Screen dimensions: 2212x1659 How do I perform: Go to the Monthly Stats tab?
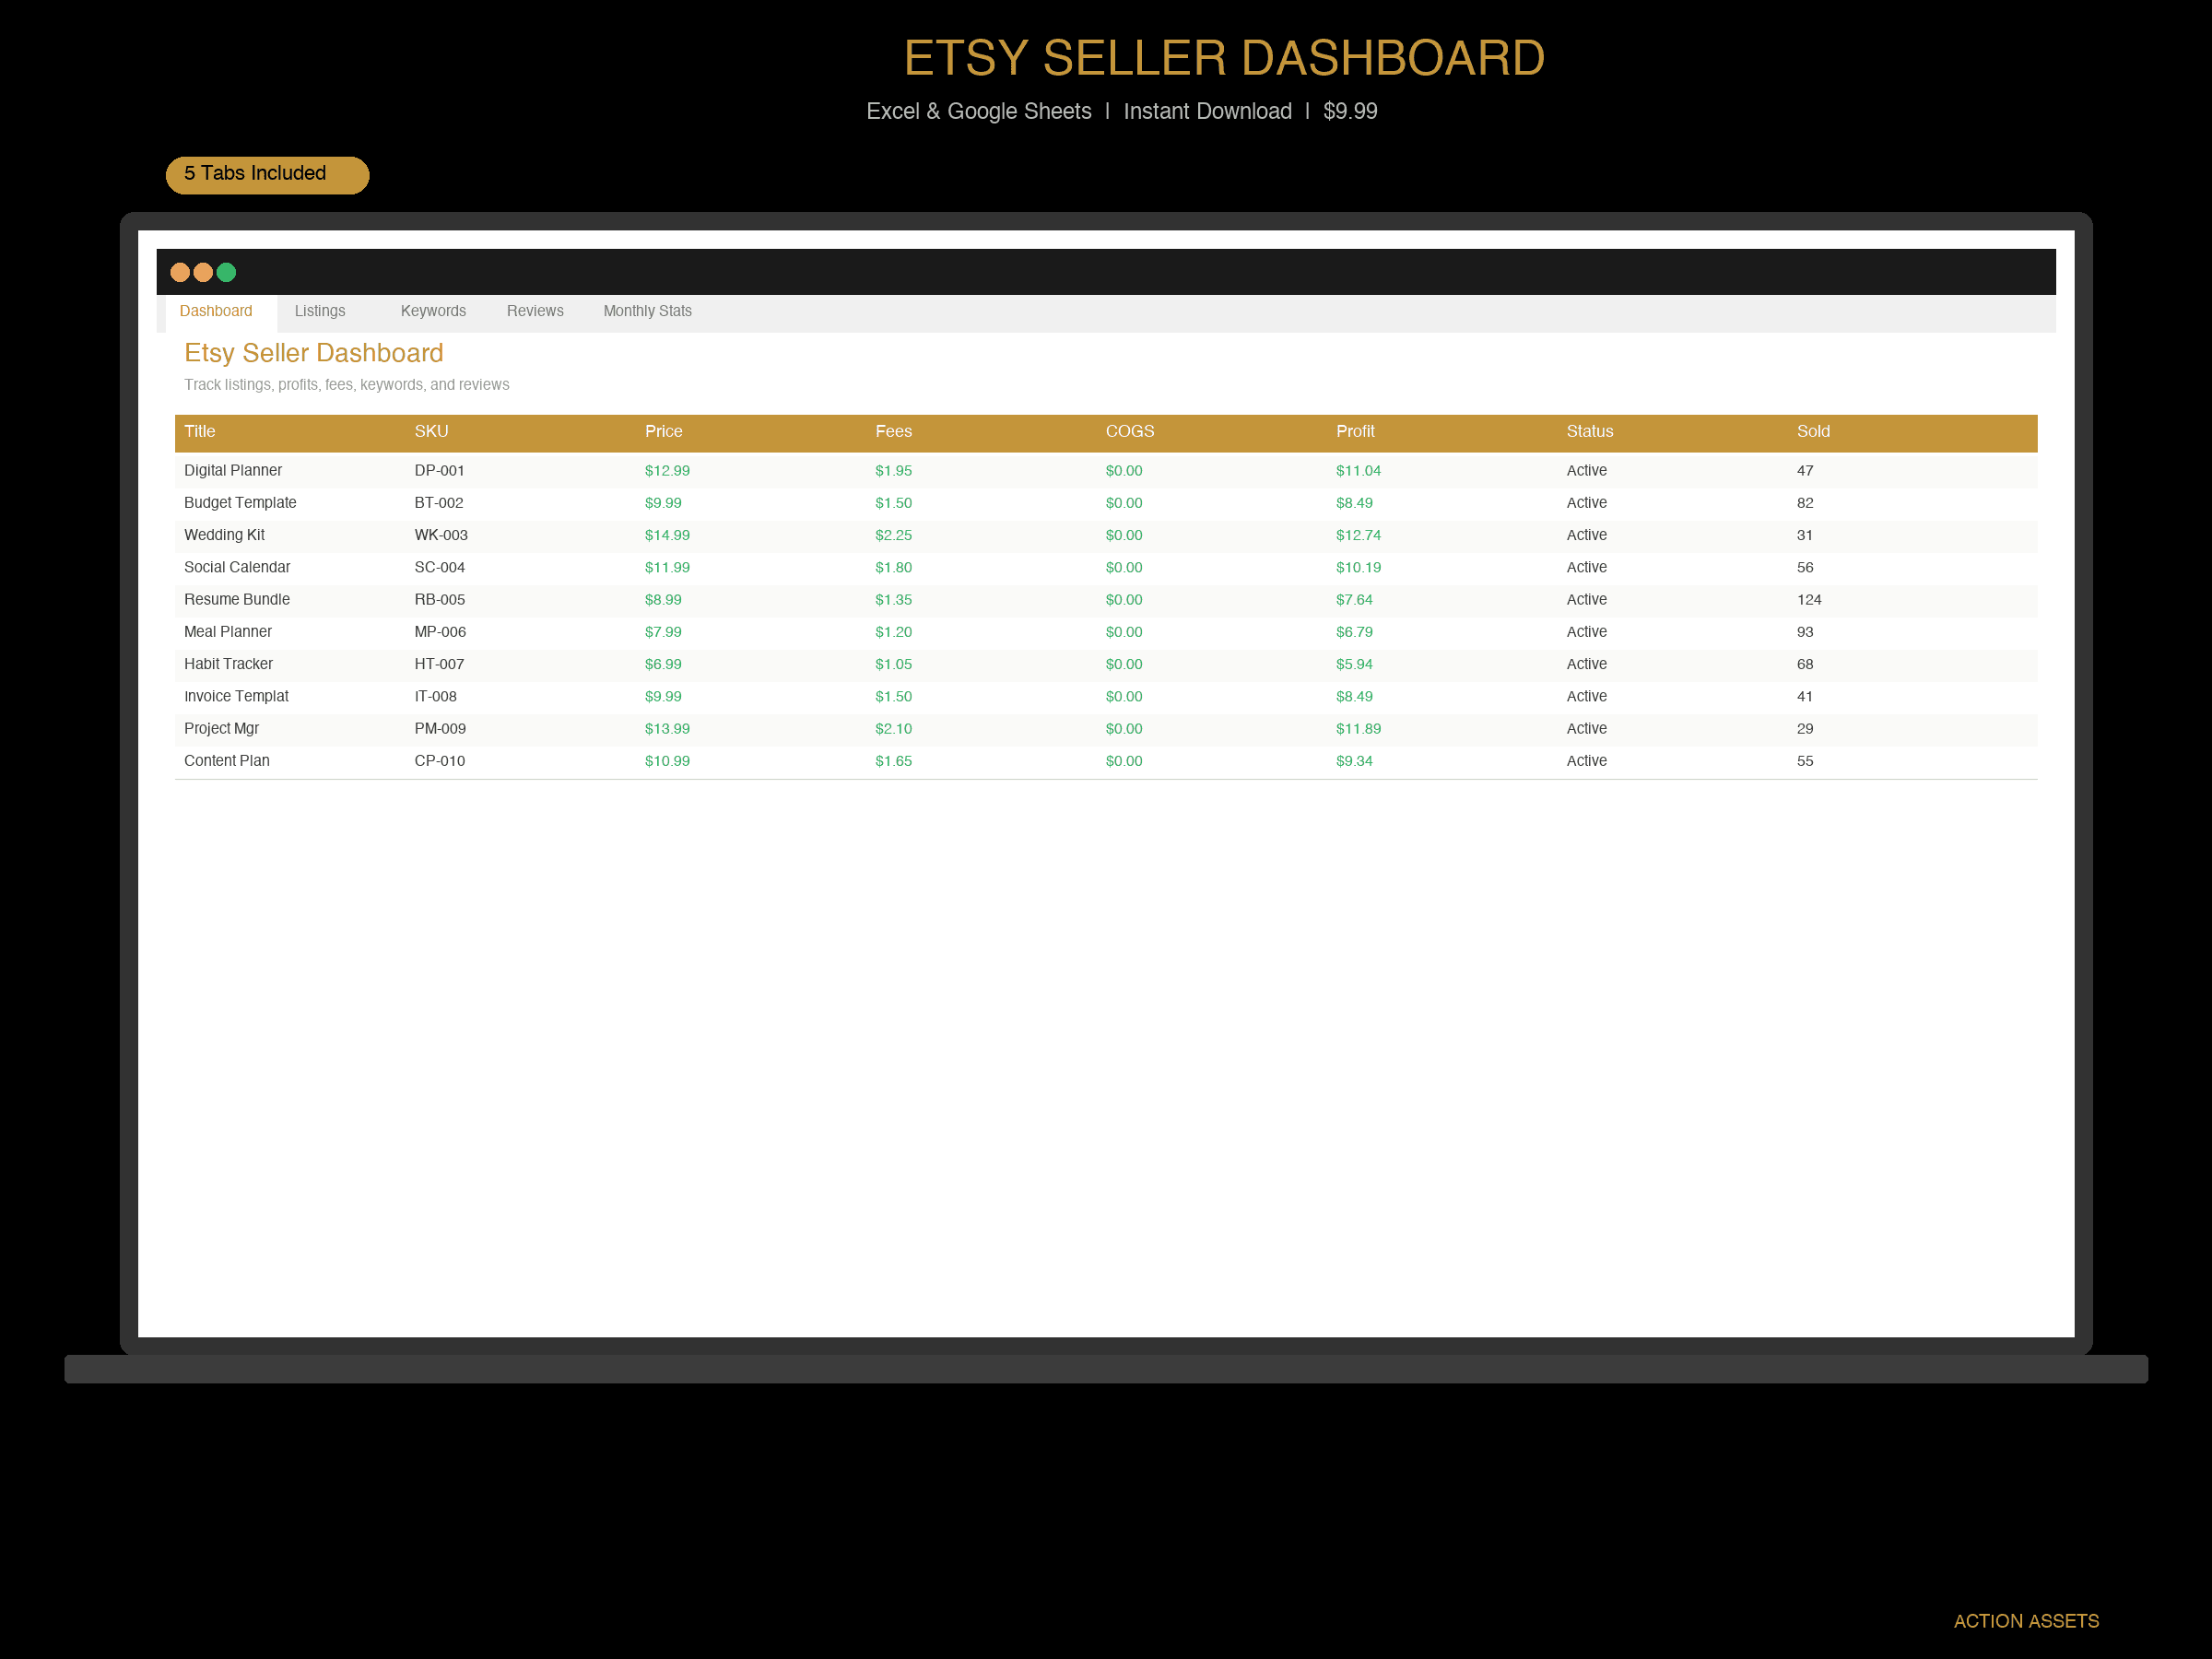647,311
